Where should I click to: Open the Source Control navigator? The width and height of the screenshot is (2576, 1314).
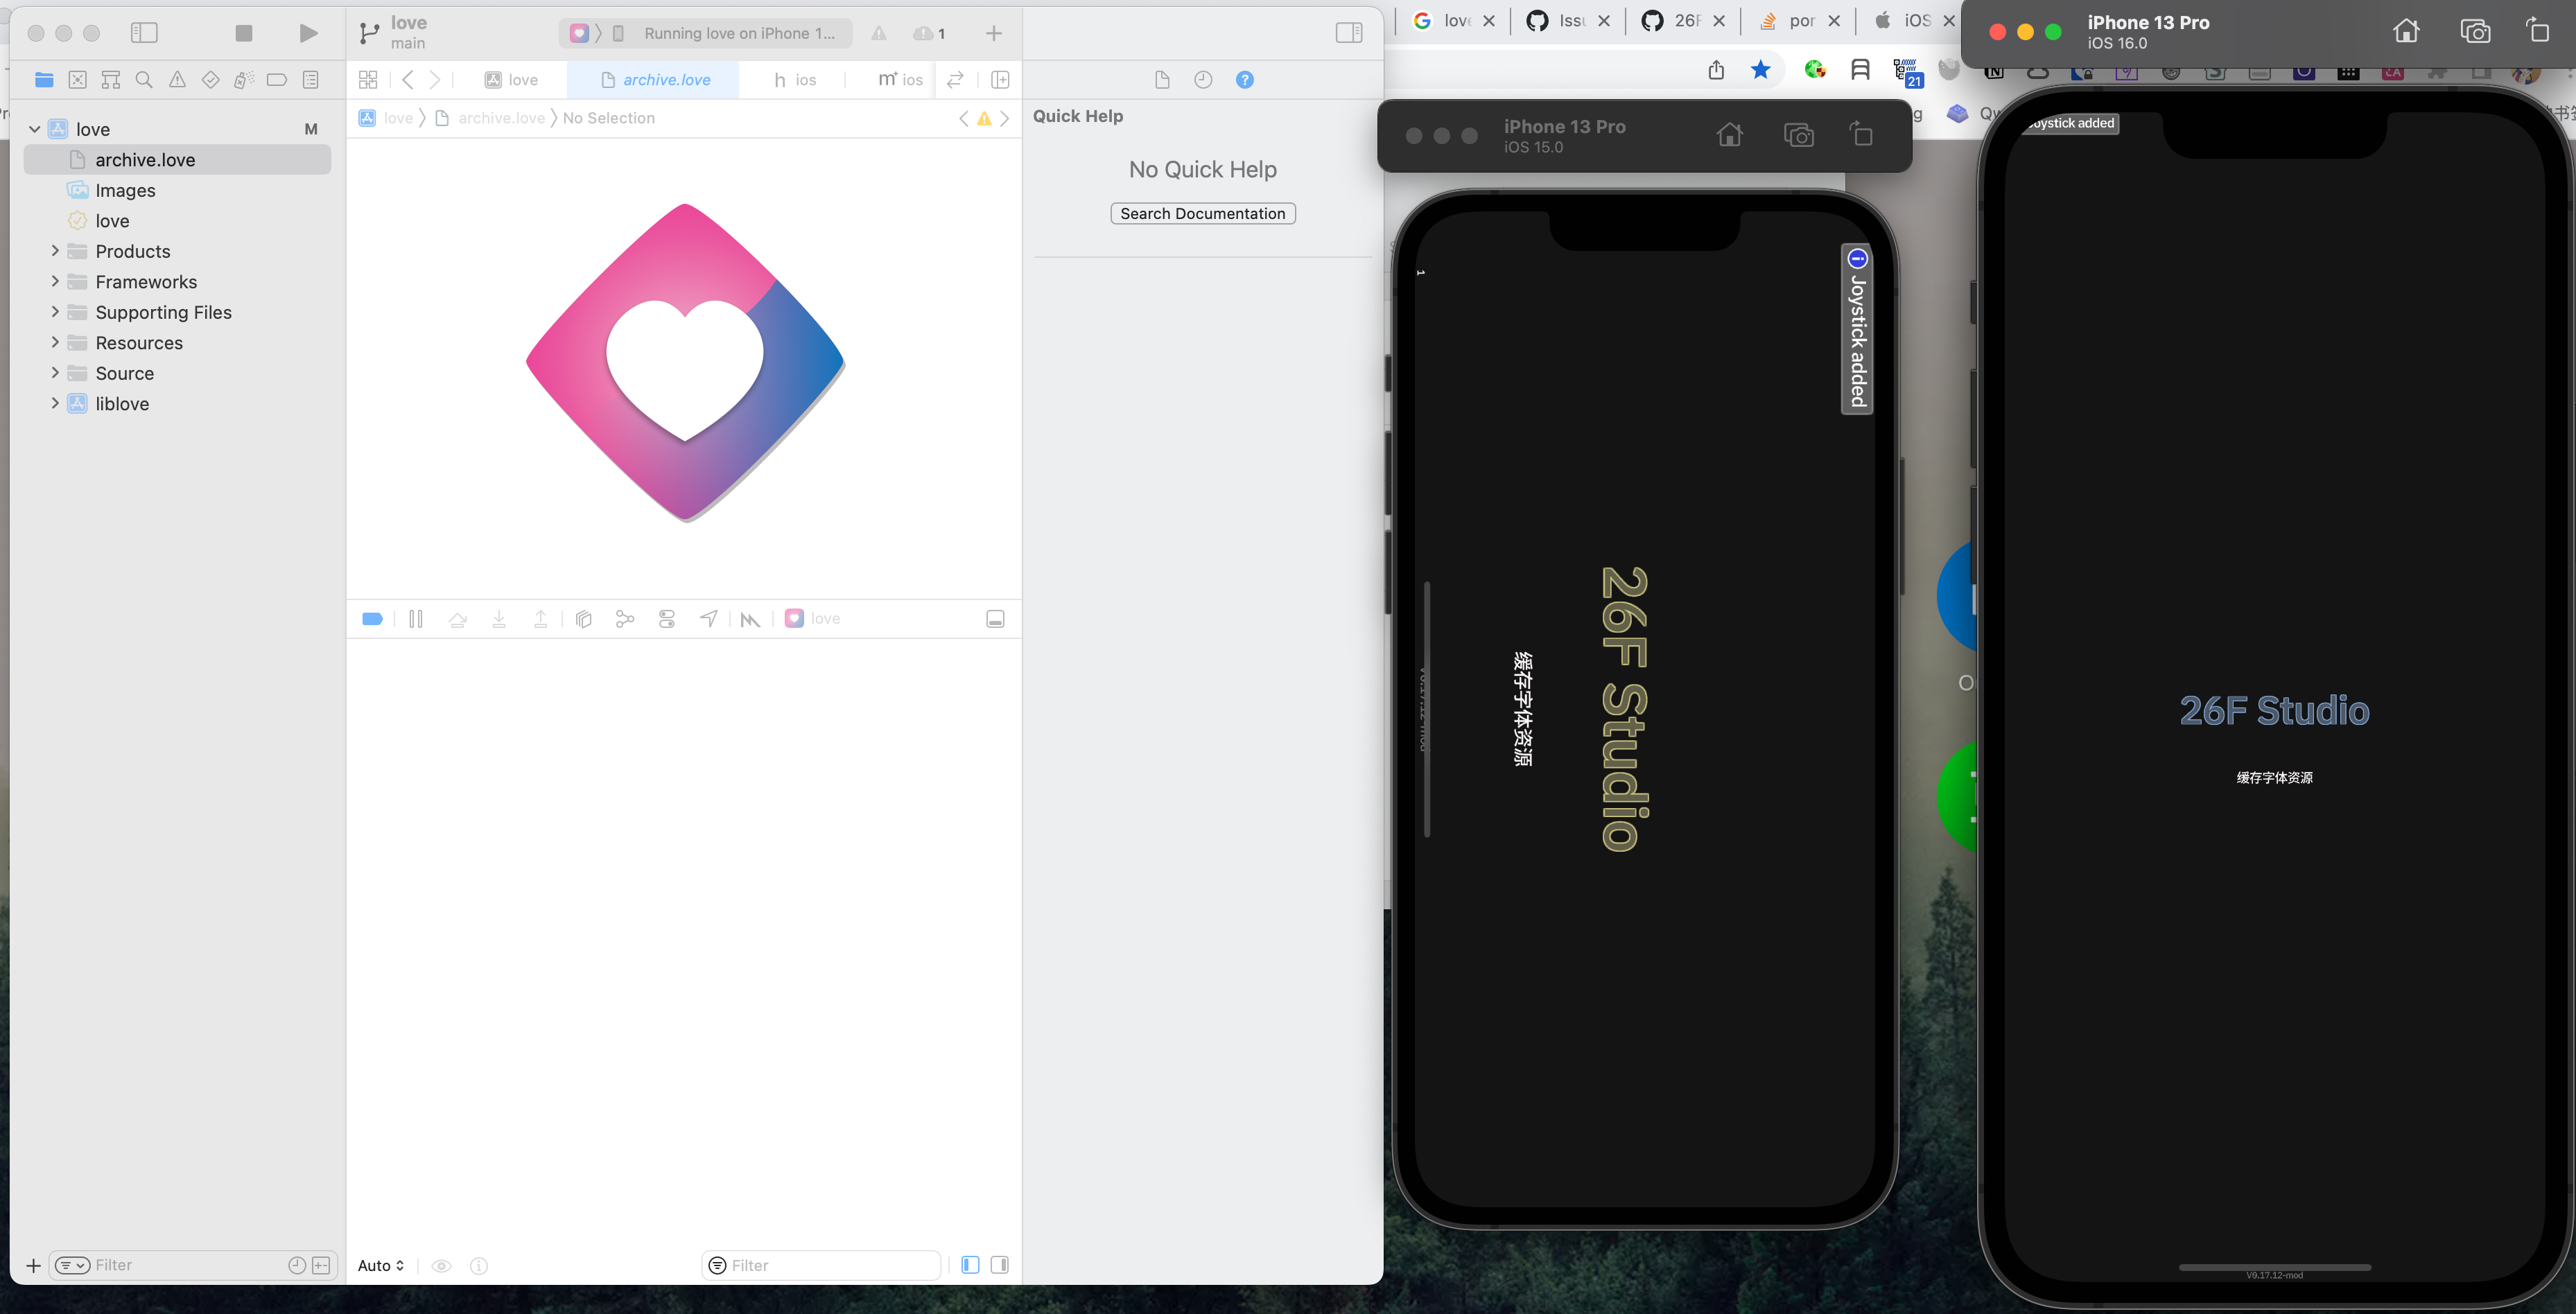(x=78, y=79)
